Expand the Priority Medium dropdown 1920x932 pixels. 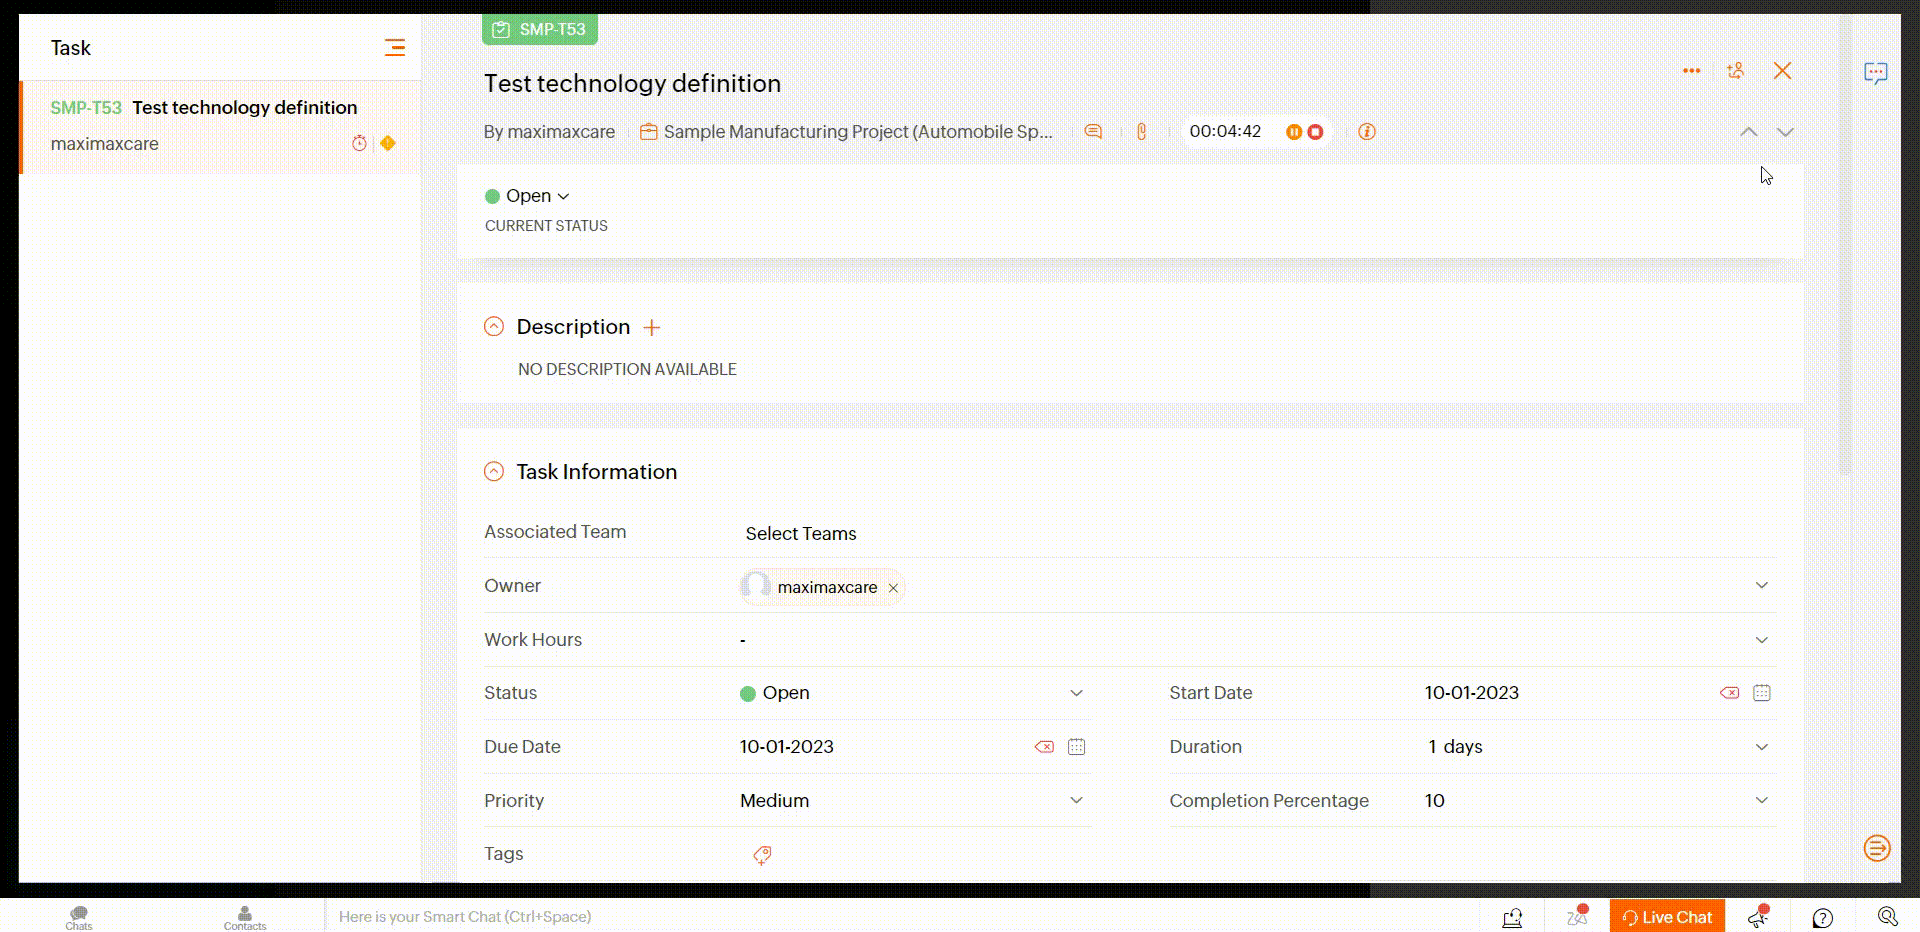(x=1076, y=801)
